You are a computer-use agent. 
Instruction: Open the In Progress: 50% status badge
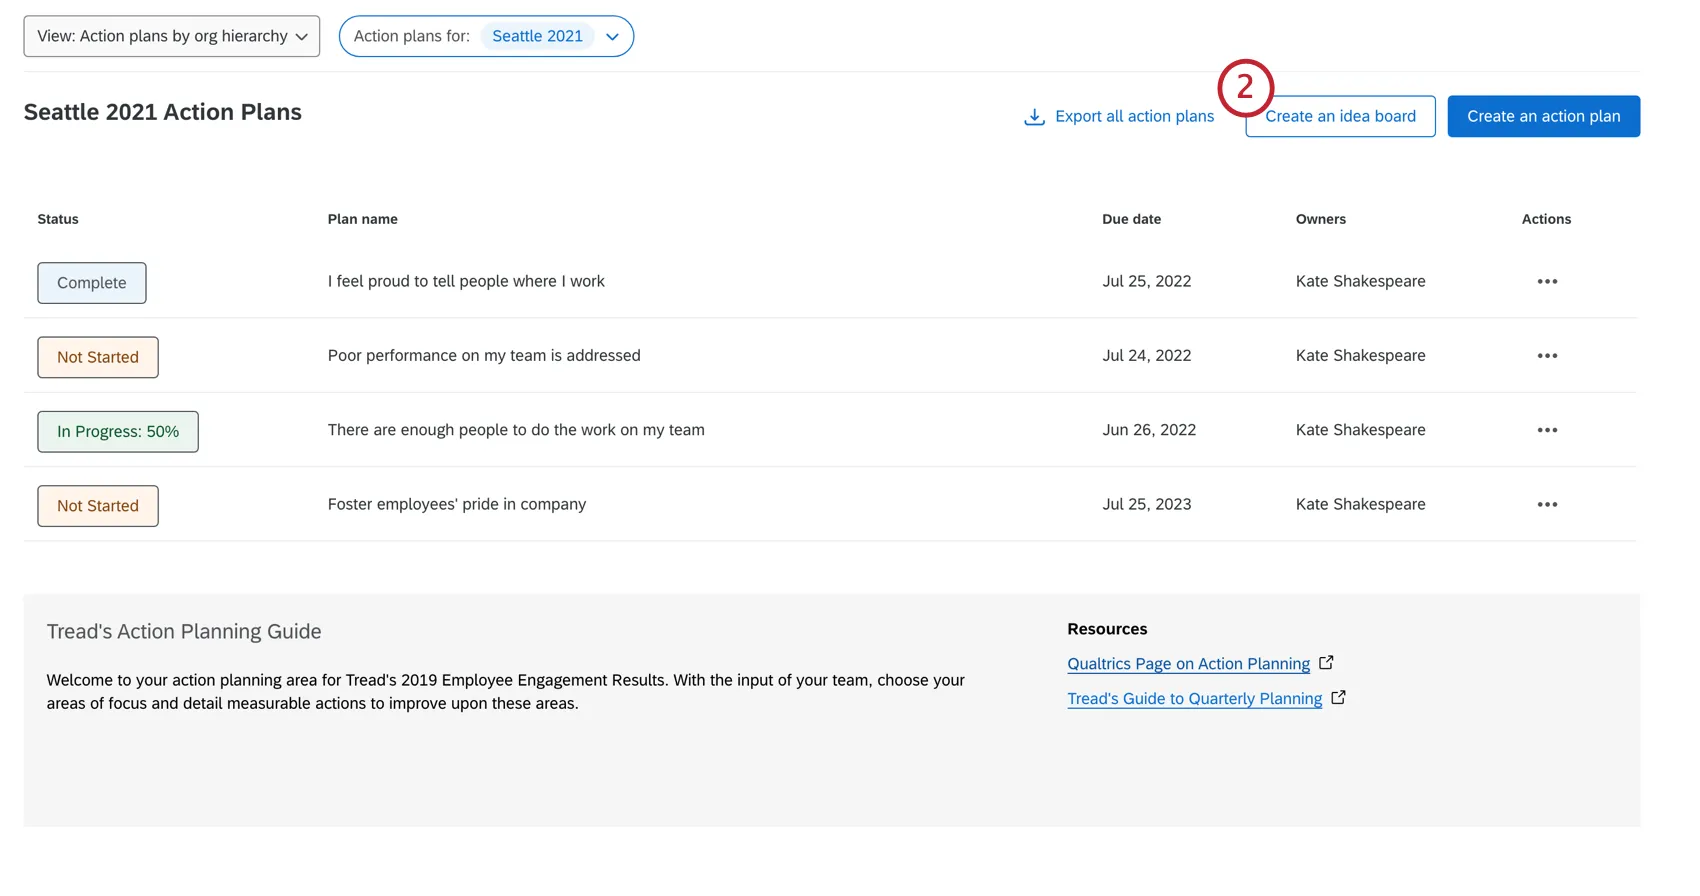(118, 432)
